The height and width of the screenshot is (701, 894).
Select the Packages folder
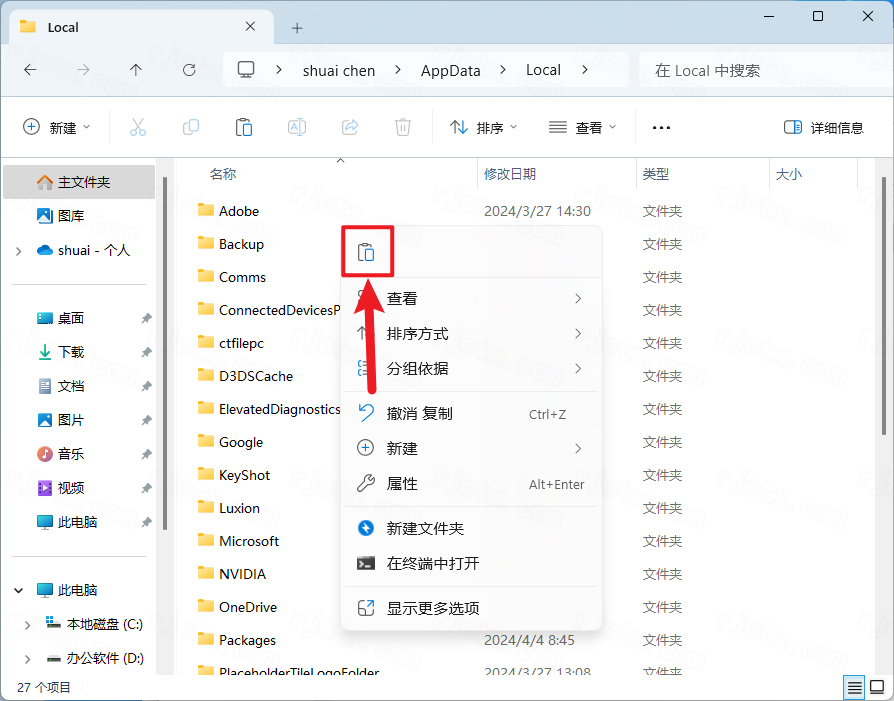(x=237, y=640)
